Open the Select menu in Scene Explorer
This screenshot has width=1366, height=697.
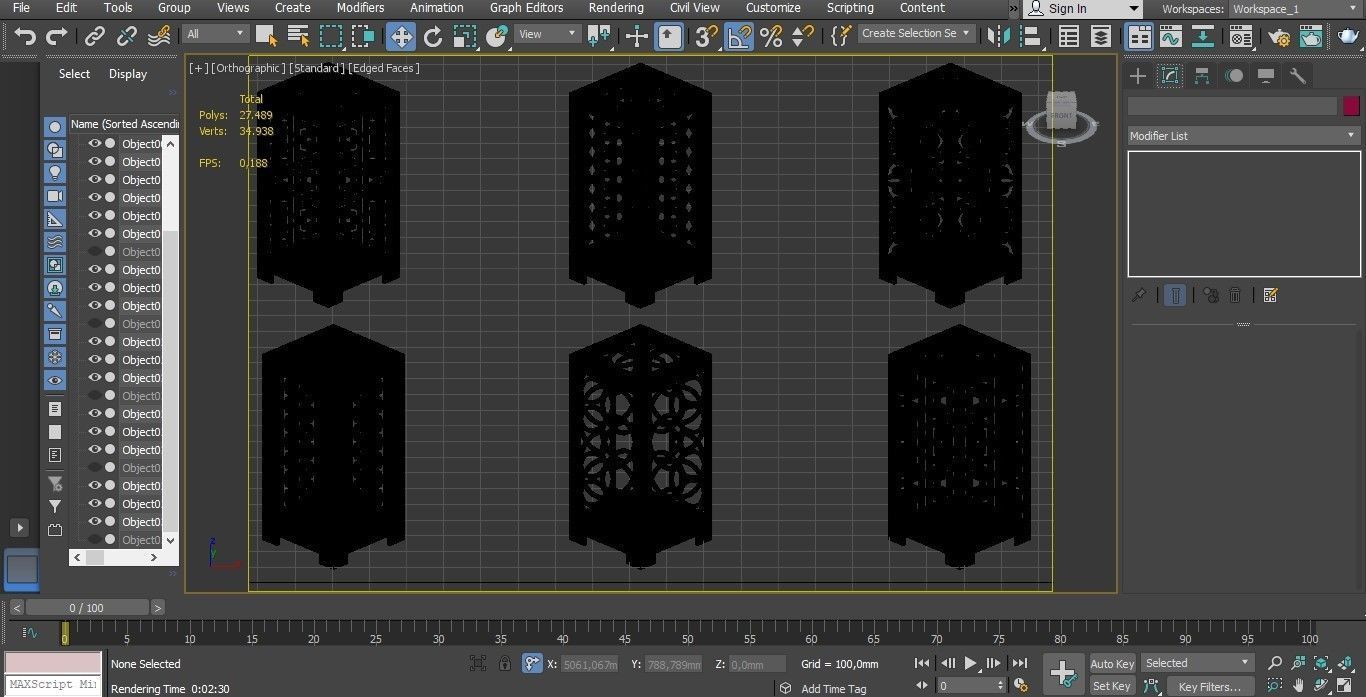[74, 74]
